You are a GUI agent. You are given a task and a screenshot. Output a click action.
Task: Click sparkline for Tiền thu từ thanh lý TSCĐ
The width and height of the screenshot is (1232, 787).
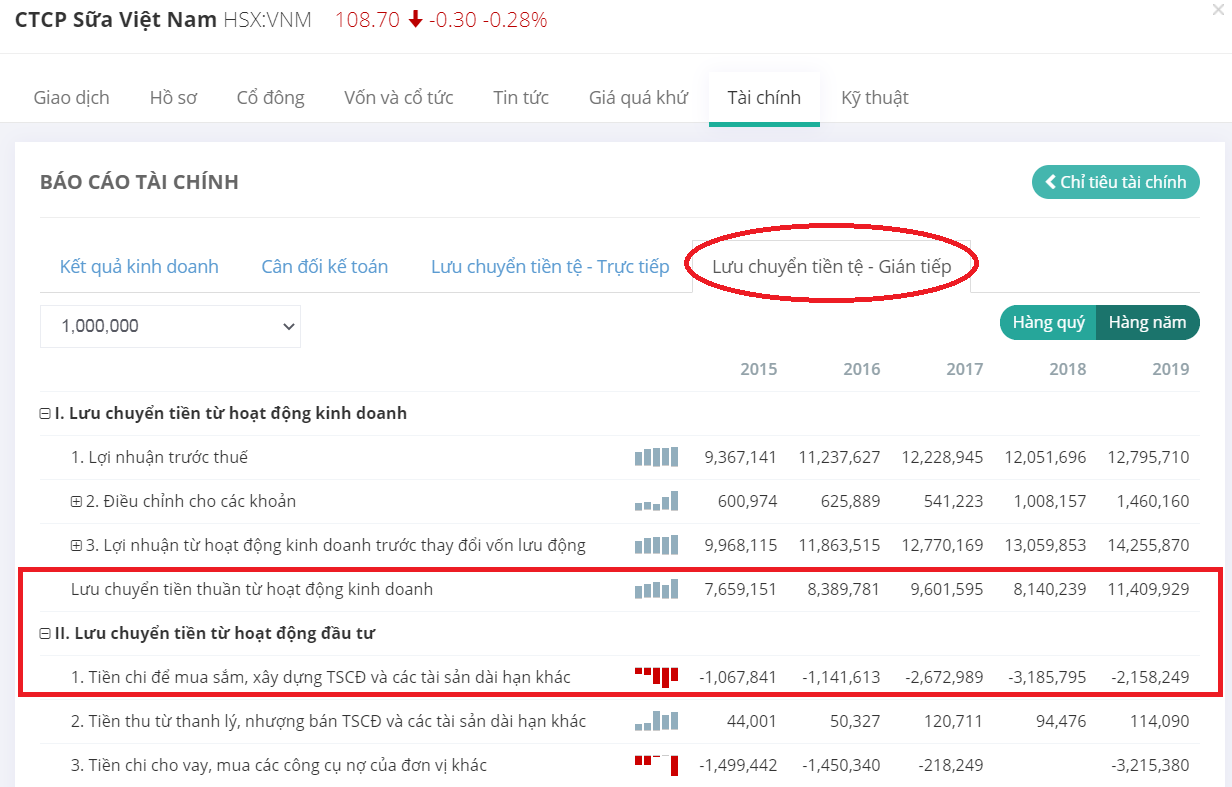(x=656, y=721)
